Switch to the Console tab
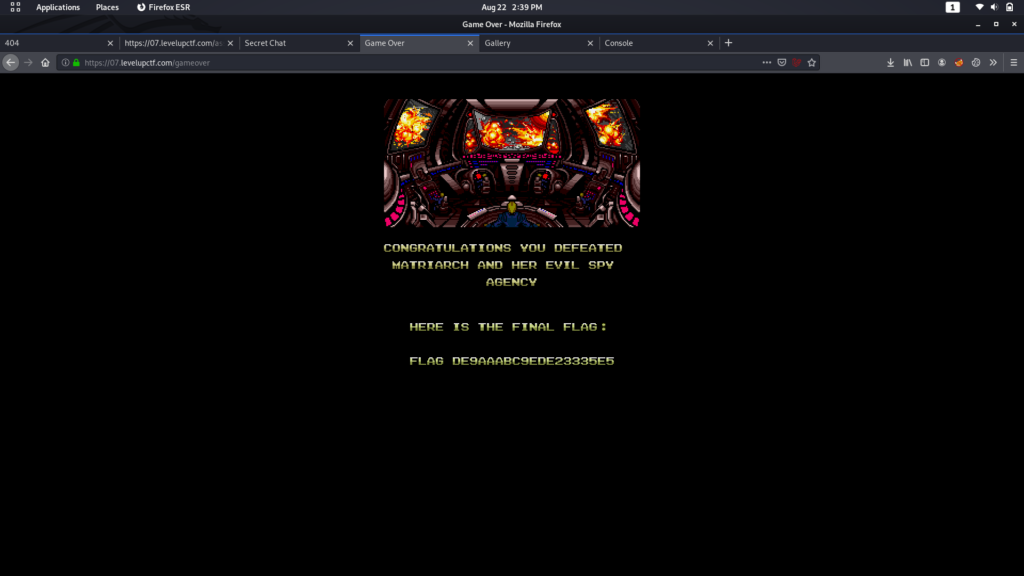The width and height of the screenshot is (1024, 576). pos(660,43)
